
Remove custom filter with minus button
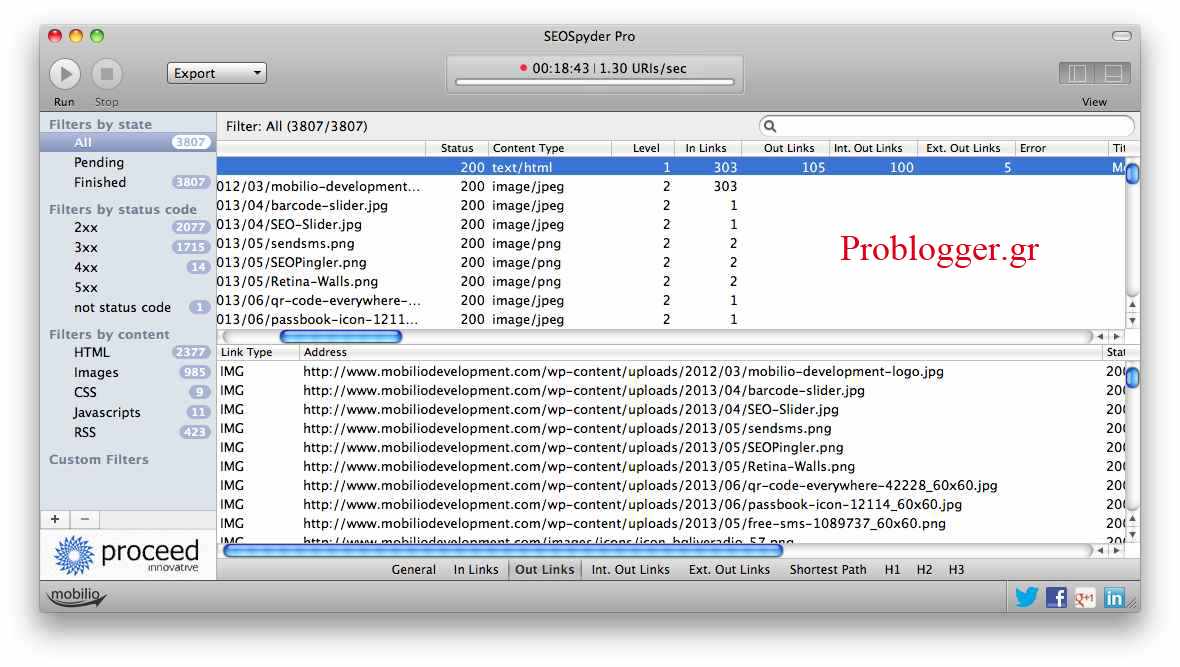84,519
